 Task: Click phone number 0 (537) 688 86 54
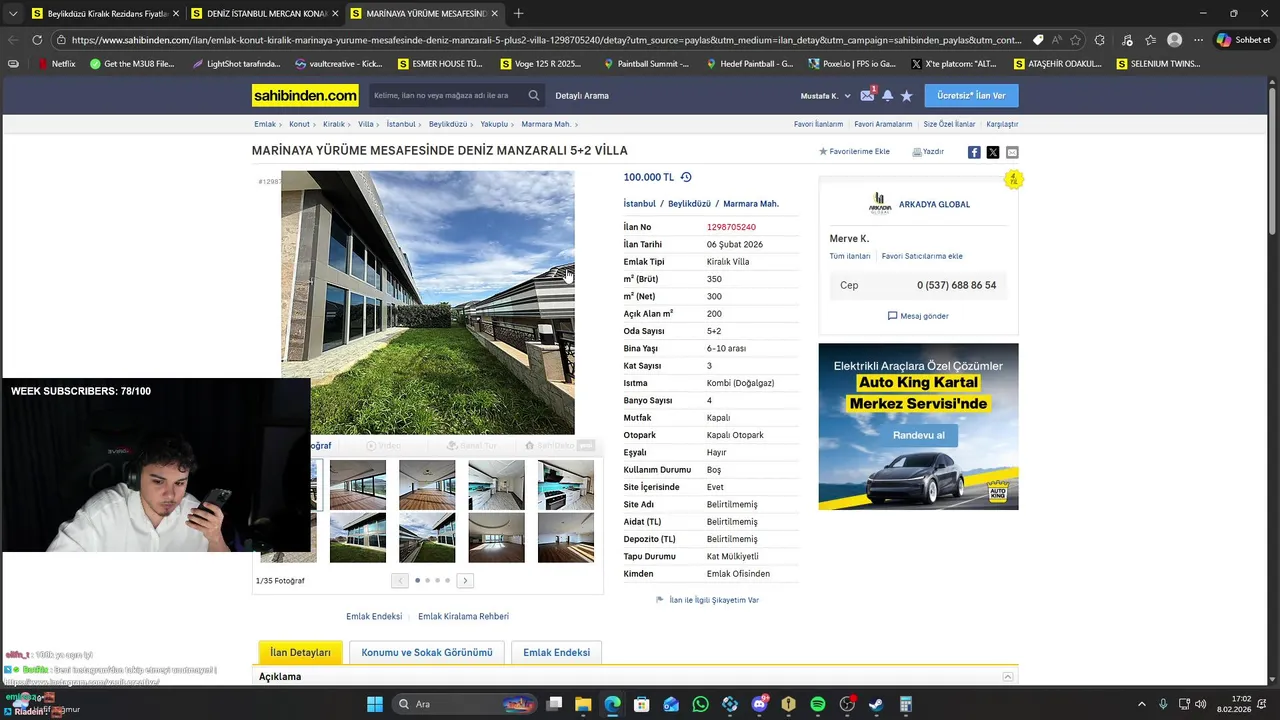(956, 285)
